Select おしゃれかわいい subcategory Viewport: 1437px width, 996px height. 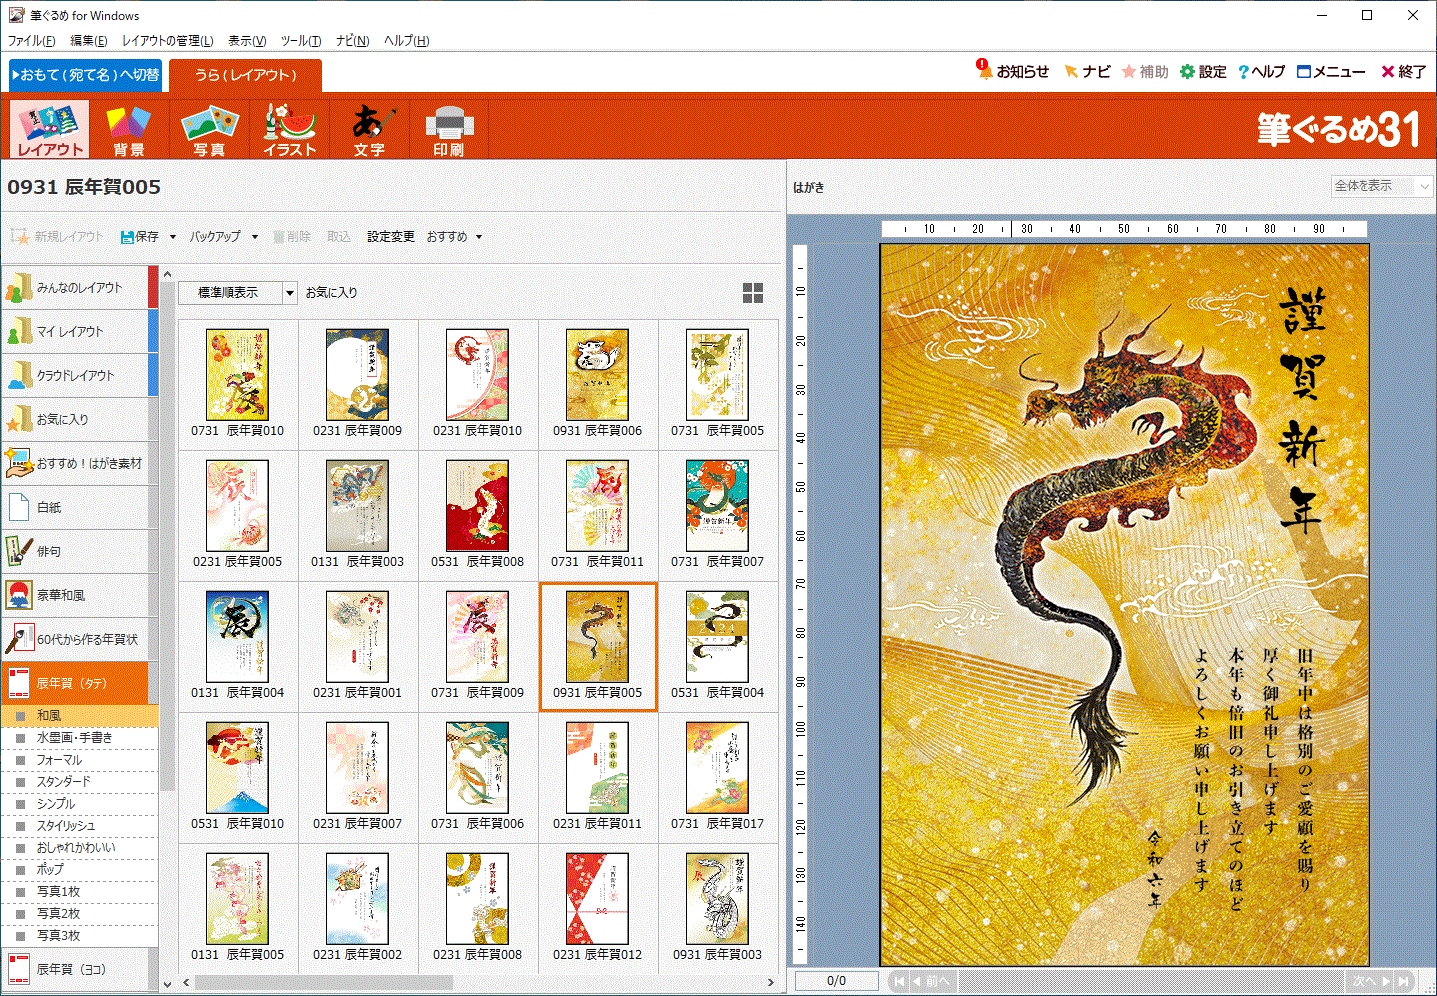tap(79, 848)
